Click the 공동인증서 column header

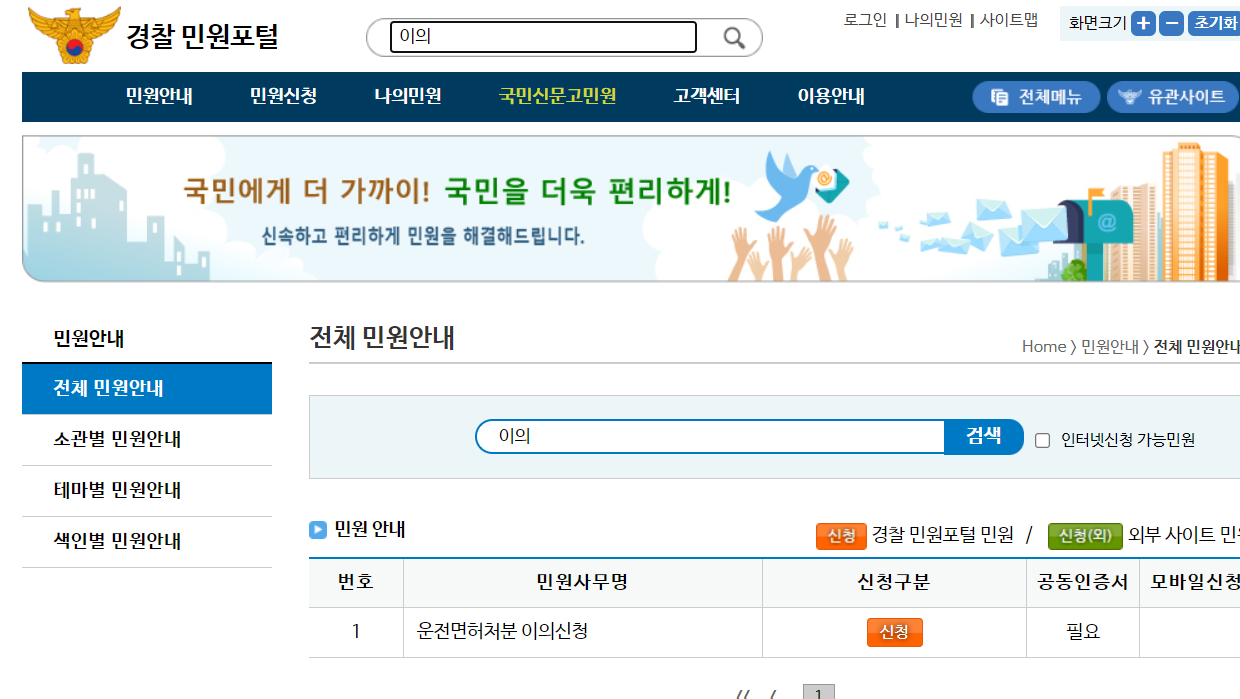click(1083, 583)
